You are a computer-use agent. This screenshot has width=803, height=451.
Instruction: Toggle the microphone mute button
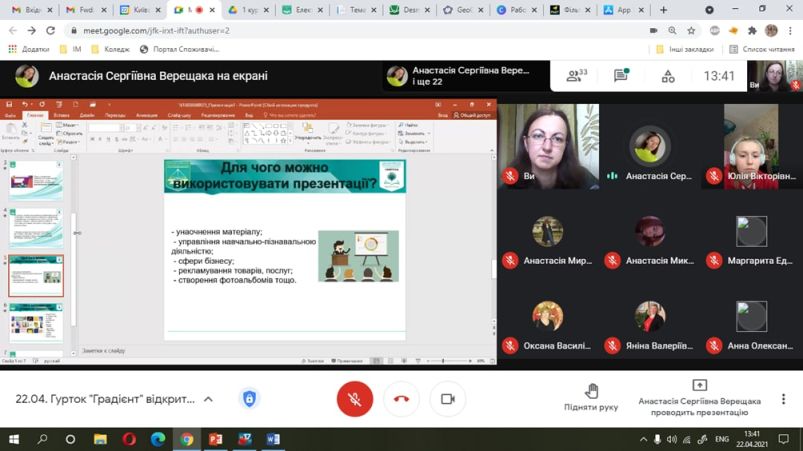point(354,399)
